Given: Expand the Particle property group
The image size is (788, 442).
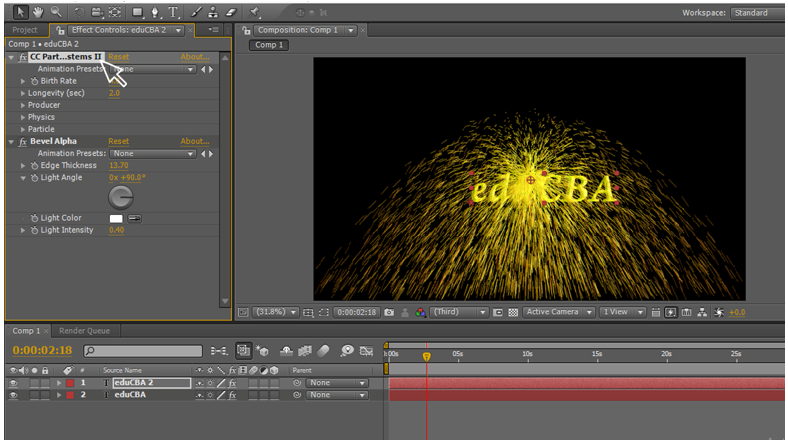Looking at the screenshot, I should coord(23,129).
